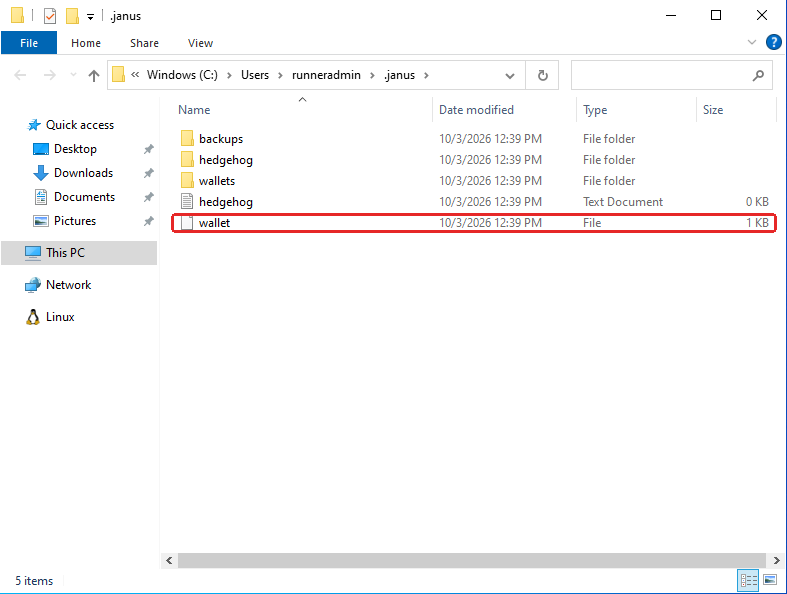
Task: Click the horizontal scrollbar right arrow
Action: [776, 560]
